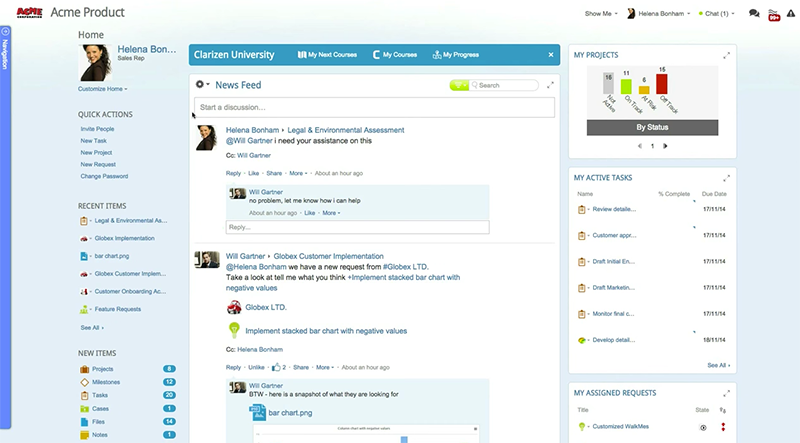Open Legal & Environmental Assessment link in post
Image resolution: width=800 pixels, height=443 pixels.
pyautogui.click(x=345, y=130)
